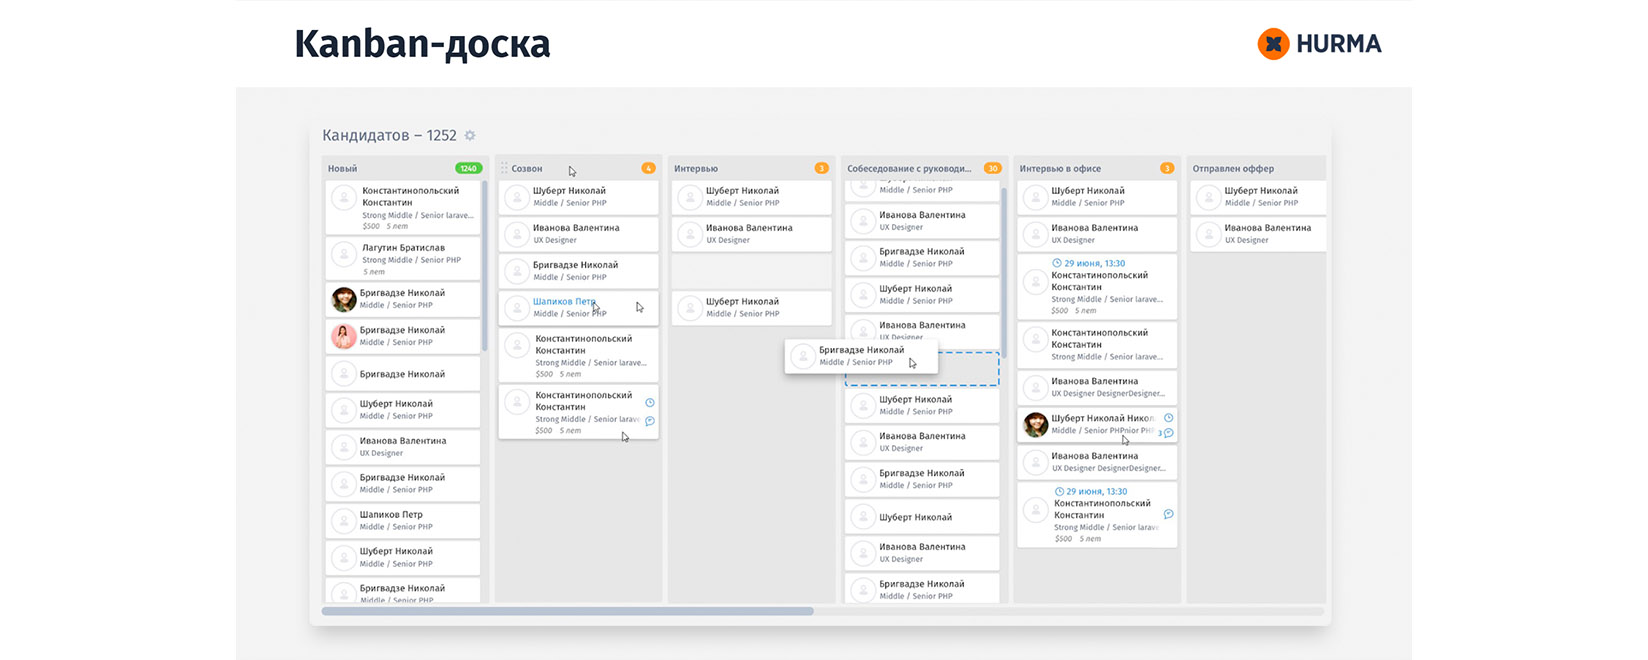This screenshot has width=1648, height=660.
Task: Click avatar of Константинопольский Константин in Новый column
Action: point(344,199)
